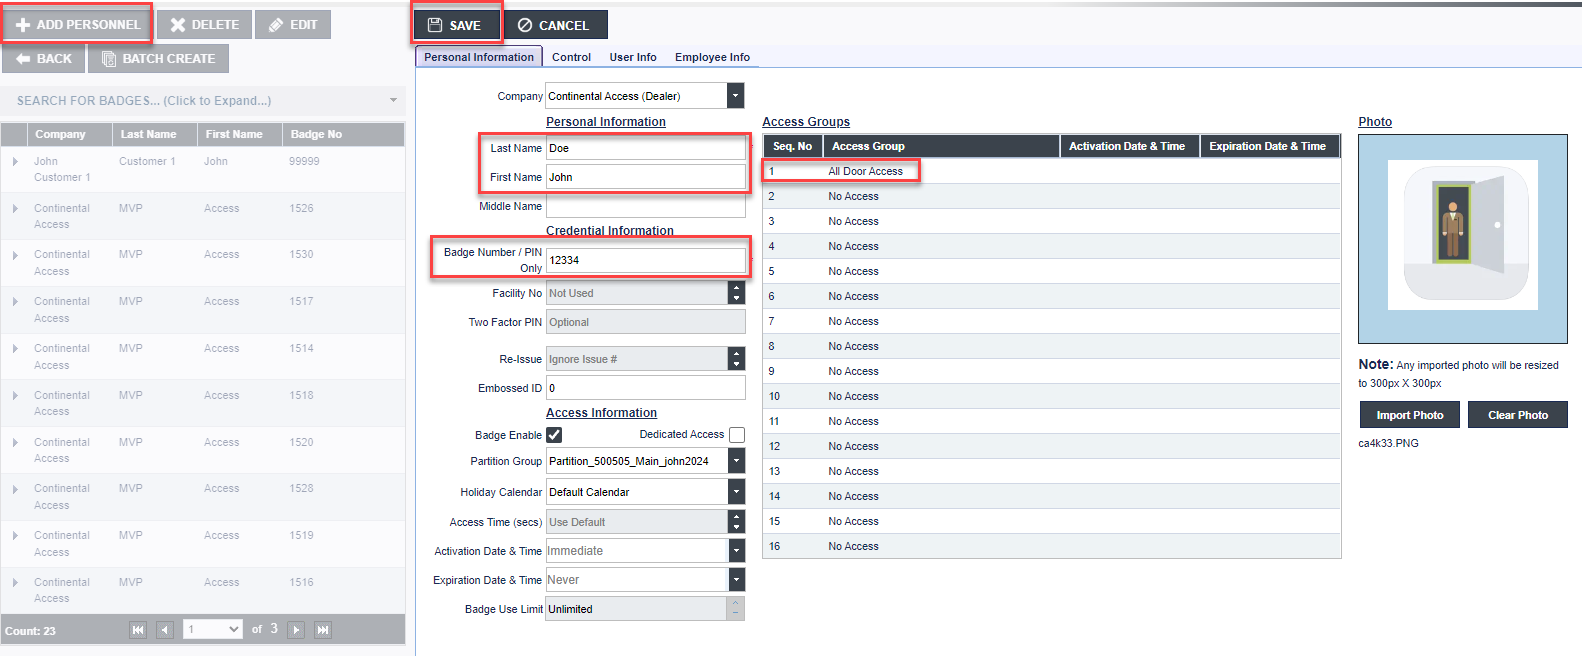Go to next page in badge list
This screenshot has height=656, width=1582.
pos(296,630)
